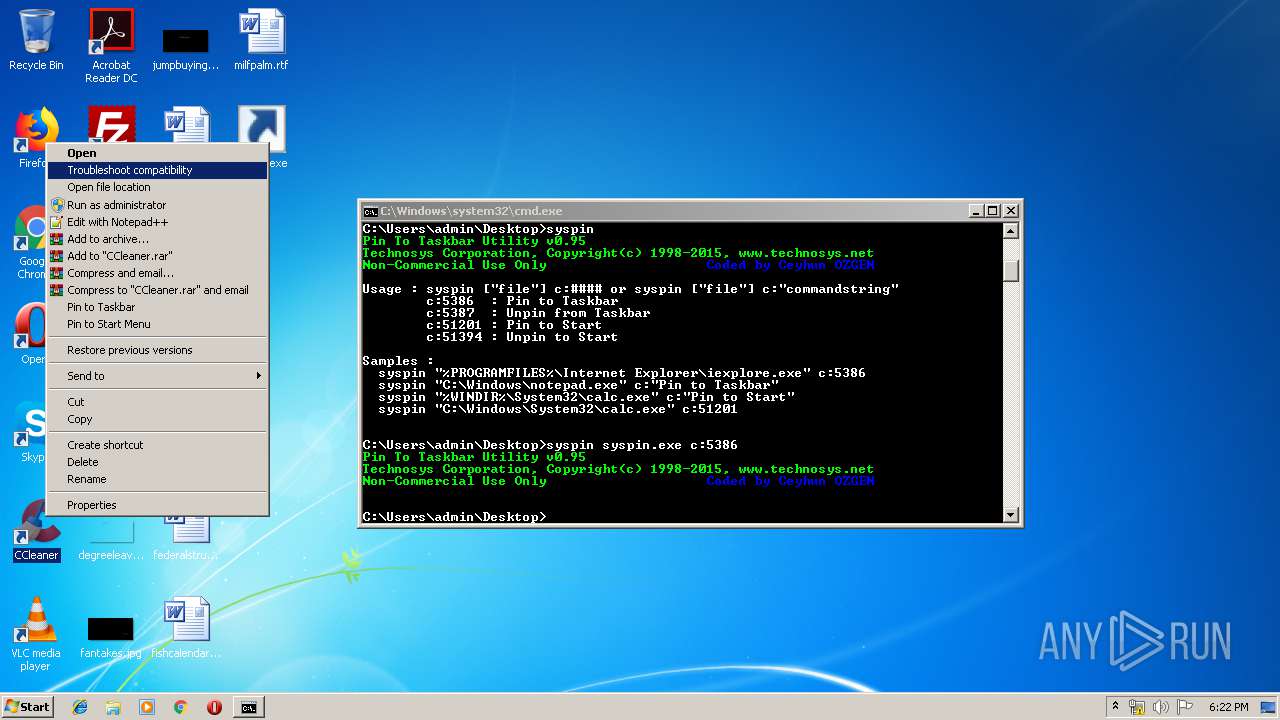Click the cmd window vertical scrollbar thumb

coord(1010,271)
